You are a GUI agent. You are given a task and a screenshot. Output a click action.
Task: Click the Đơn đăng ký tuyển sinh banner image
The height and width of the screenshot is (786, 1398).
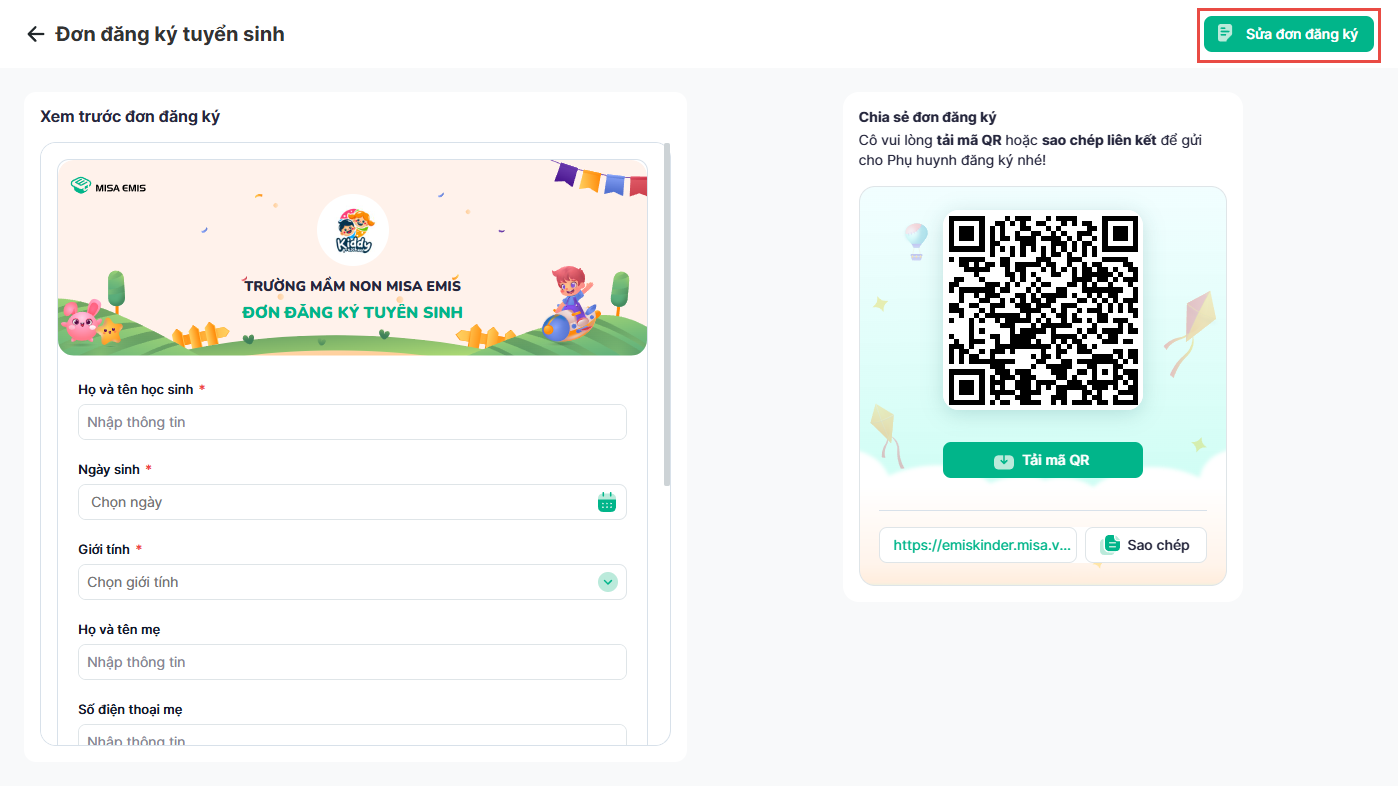coord(352,257)
